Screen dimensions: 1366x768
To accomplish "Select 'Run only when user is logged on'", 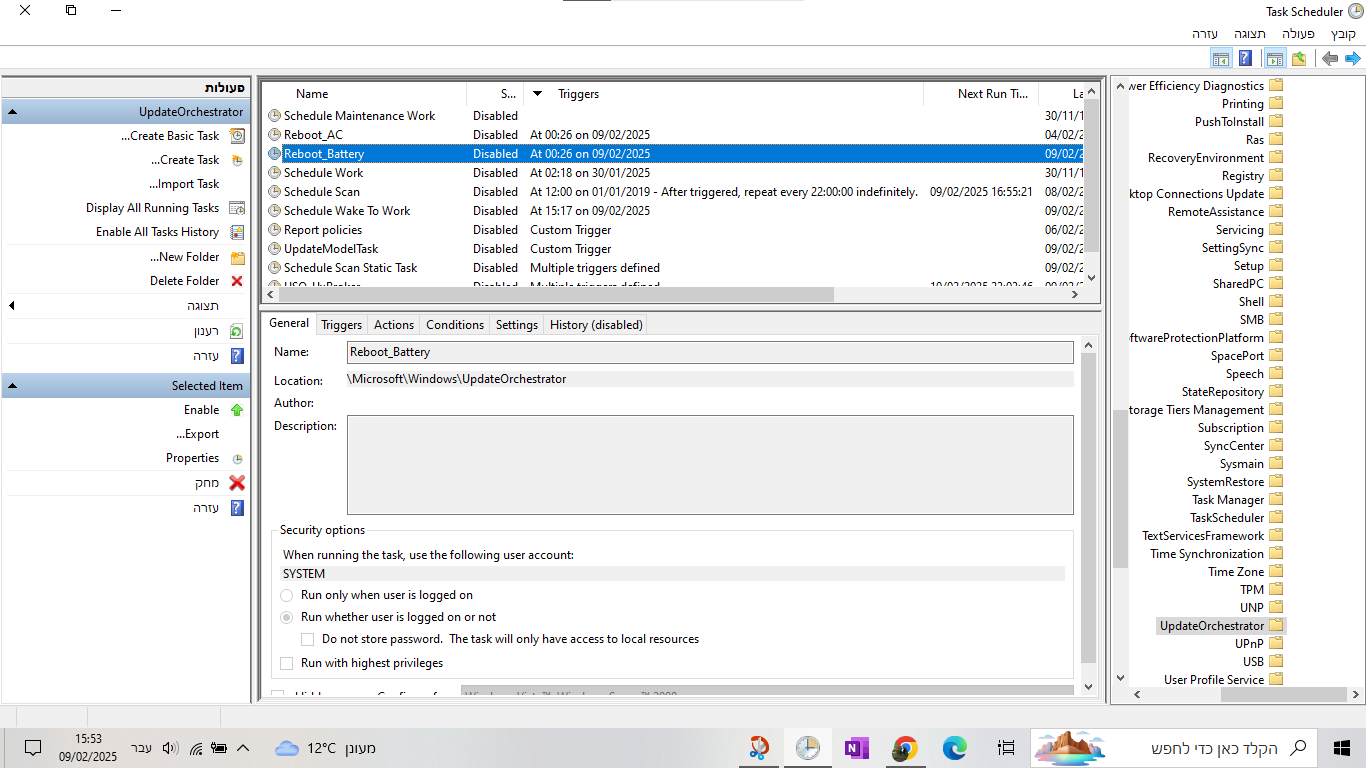I will coord(287,595).
